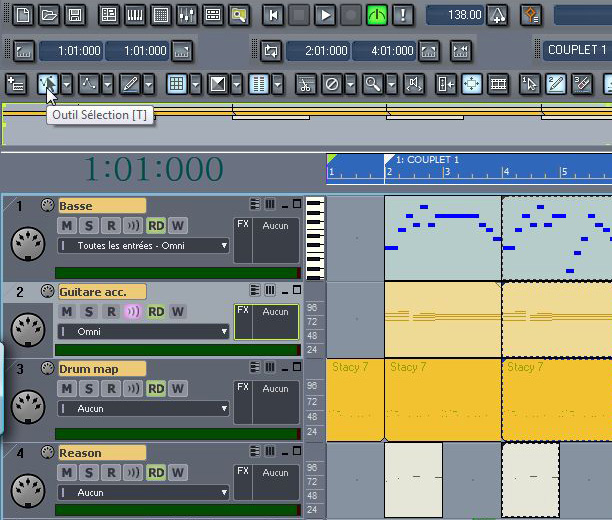Select the mute tool icon

(332, 84)
